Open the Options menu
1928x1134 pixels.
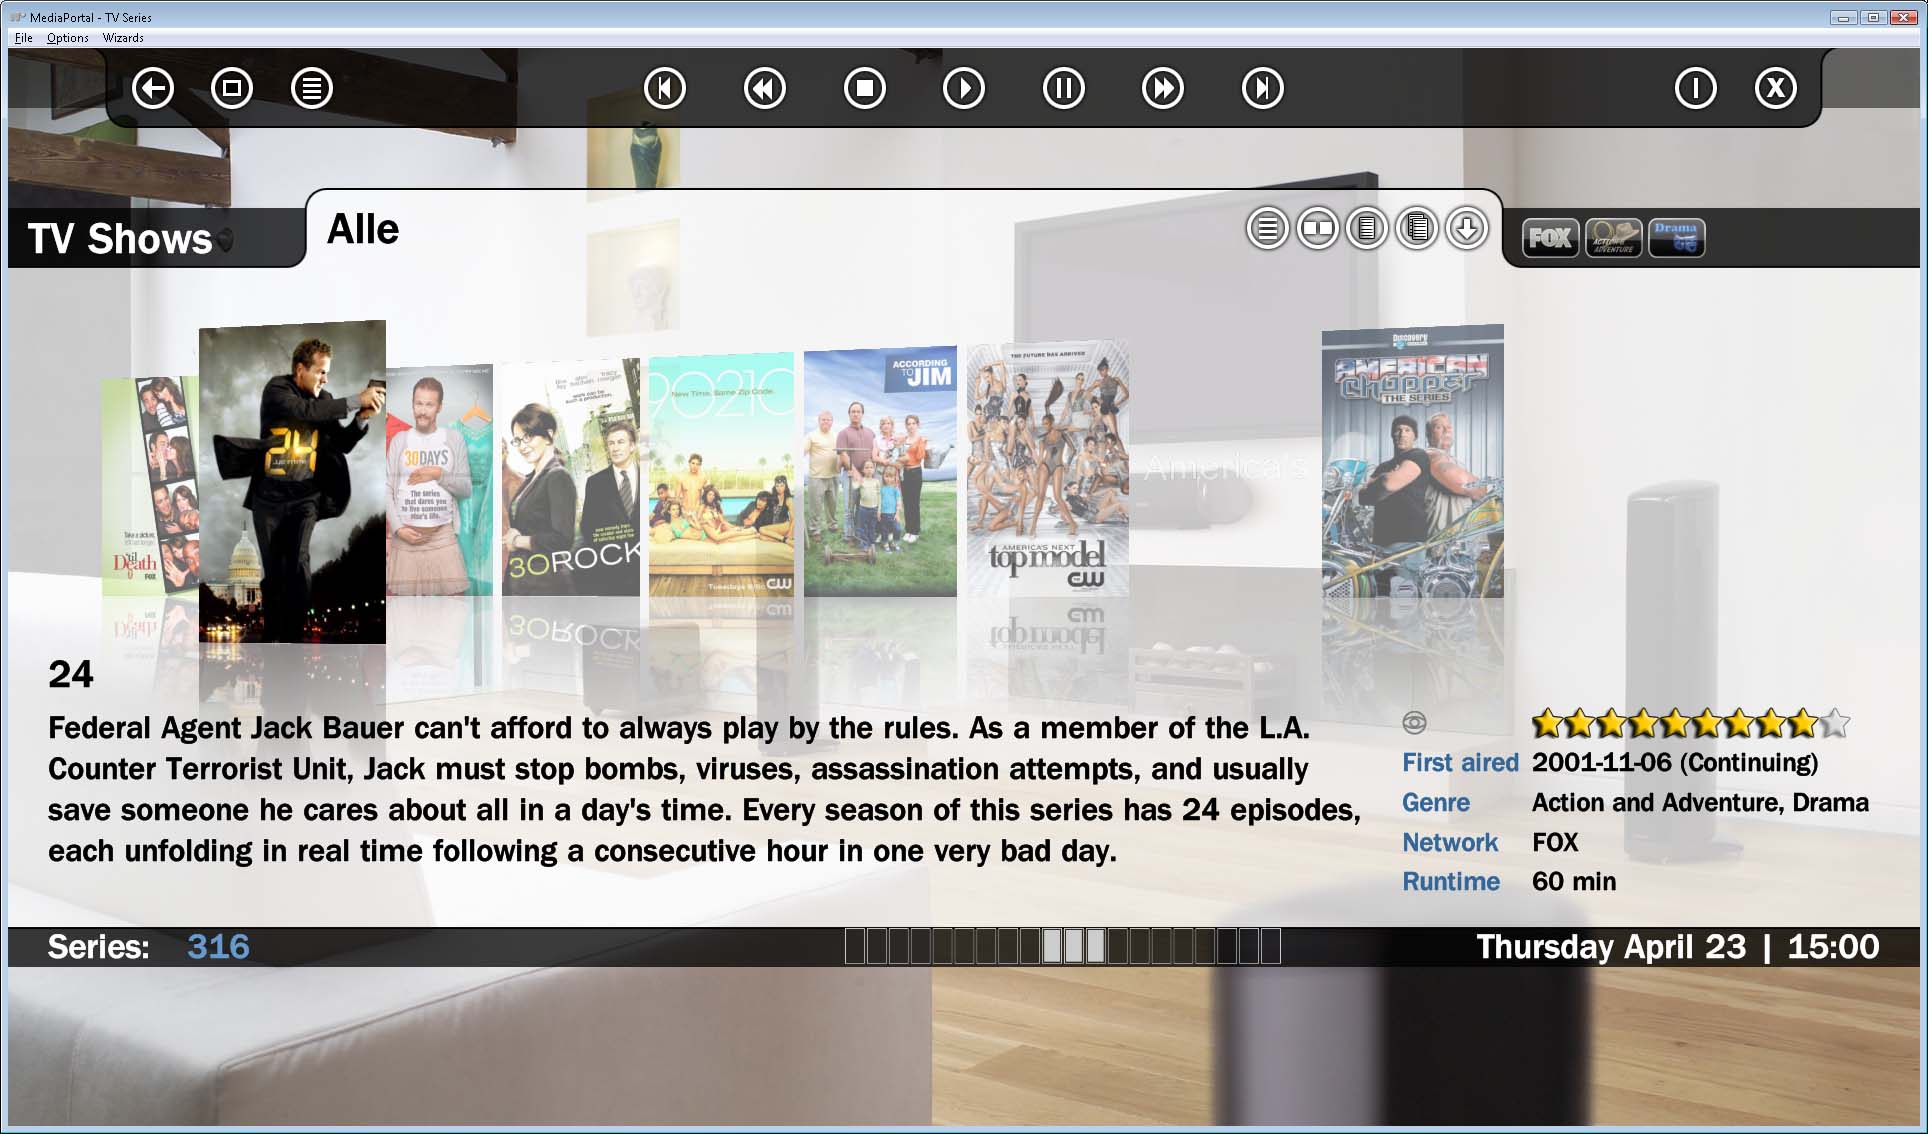67,38
